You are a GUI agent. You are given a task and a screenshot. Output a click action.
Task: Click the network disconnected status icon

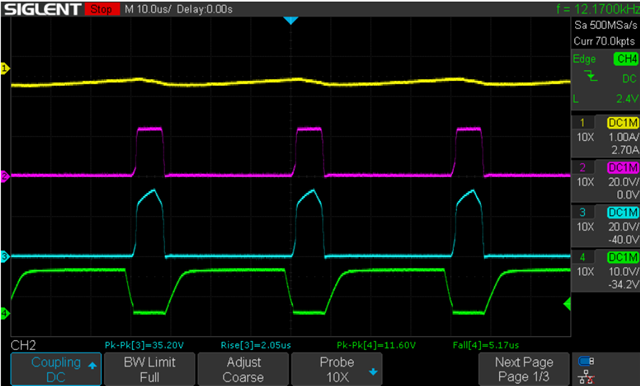(x=586, y=377)
